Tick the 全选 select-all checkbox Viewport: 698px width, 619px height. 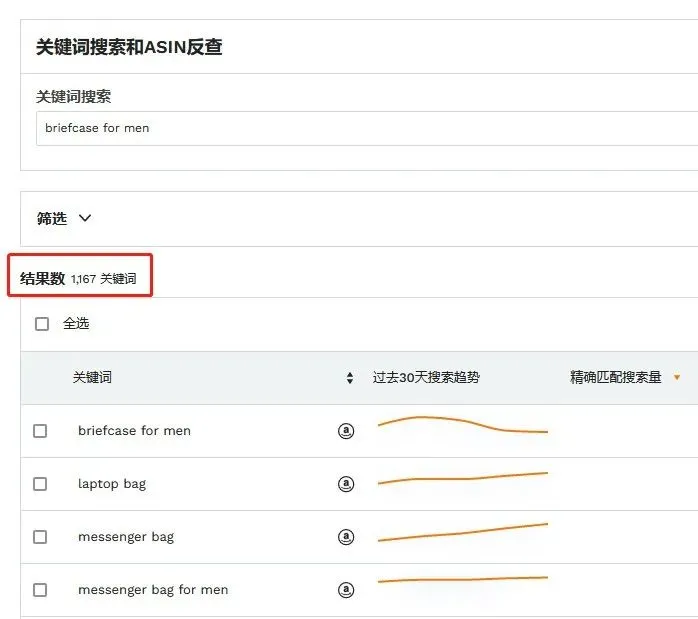42,324
